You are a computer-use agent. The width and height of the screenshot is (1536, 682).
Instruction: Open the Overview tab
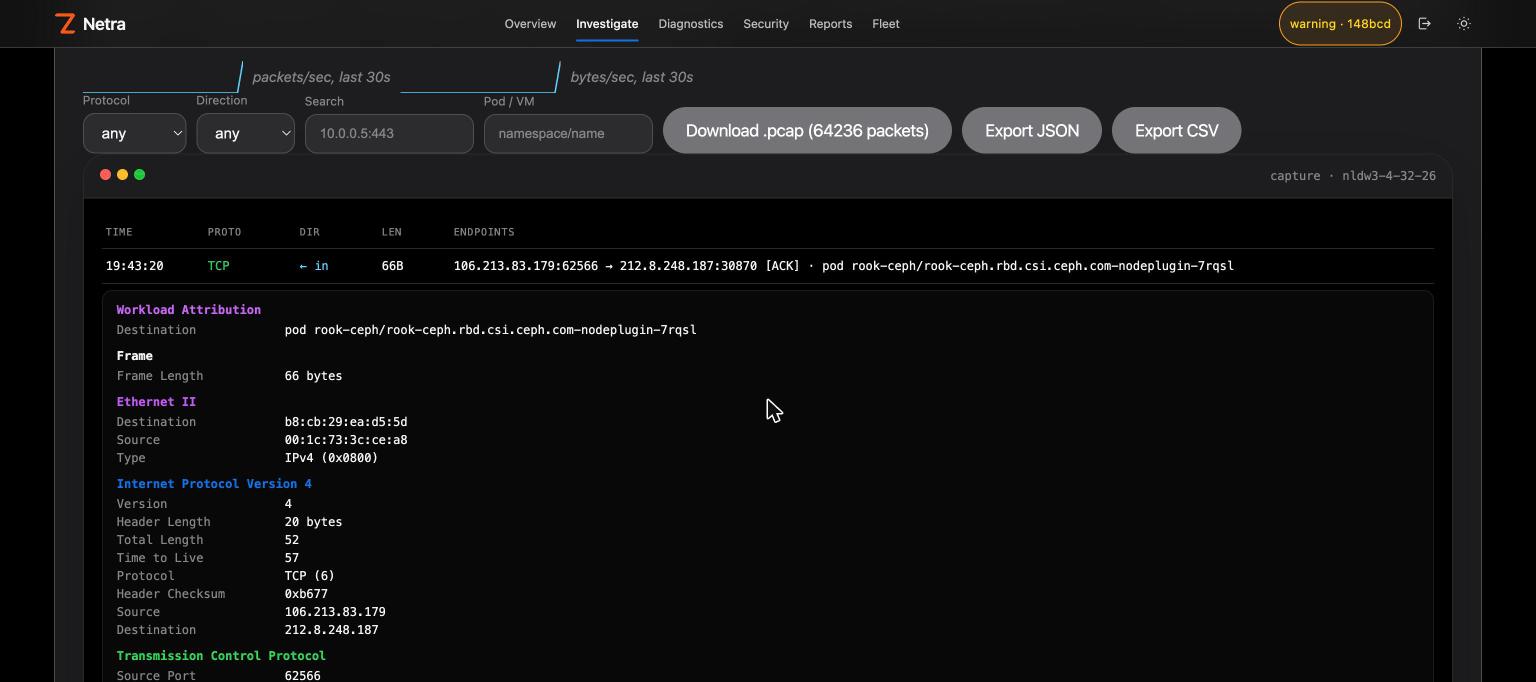tap(530, 24)
